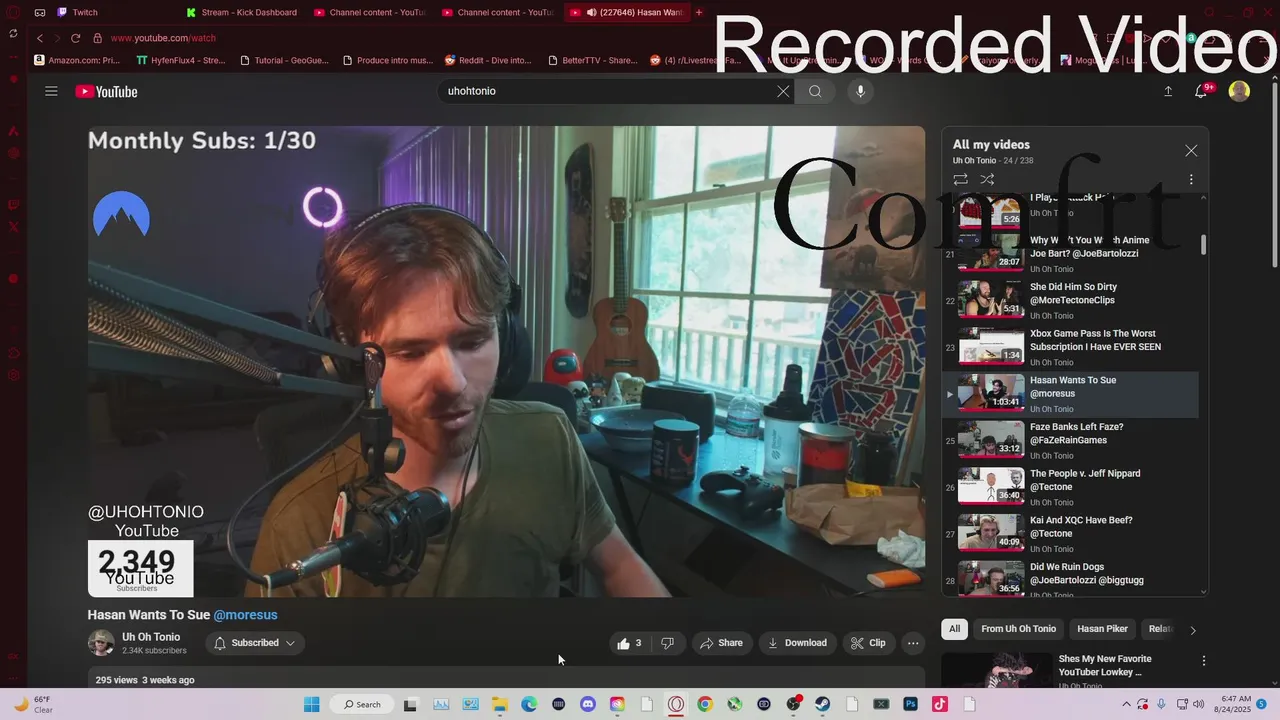Open the YouTube guide hamburger menu

click(x=51, y=91)
